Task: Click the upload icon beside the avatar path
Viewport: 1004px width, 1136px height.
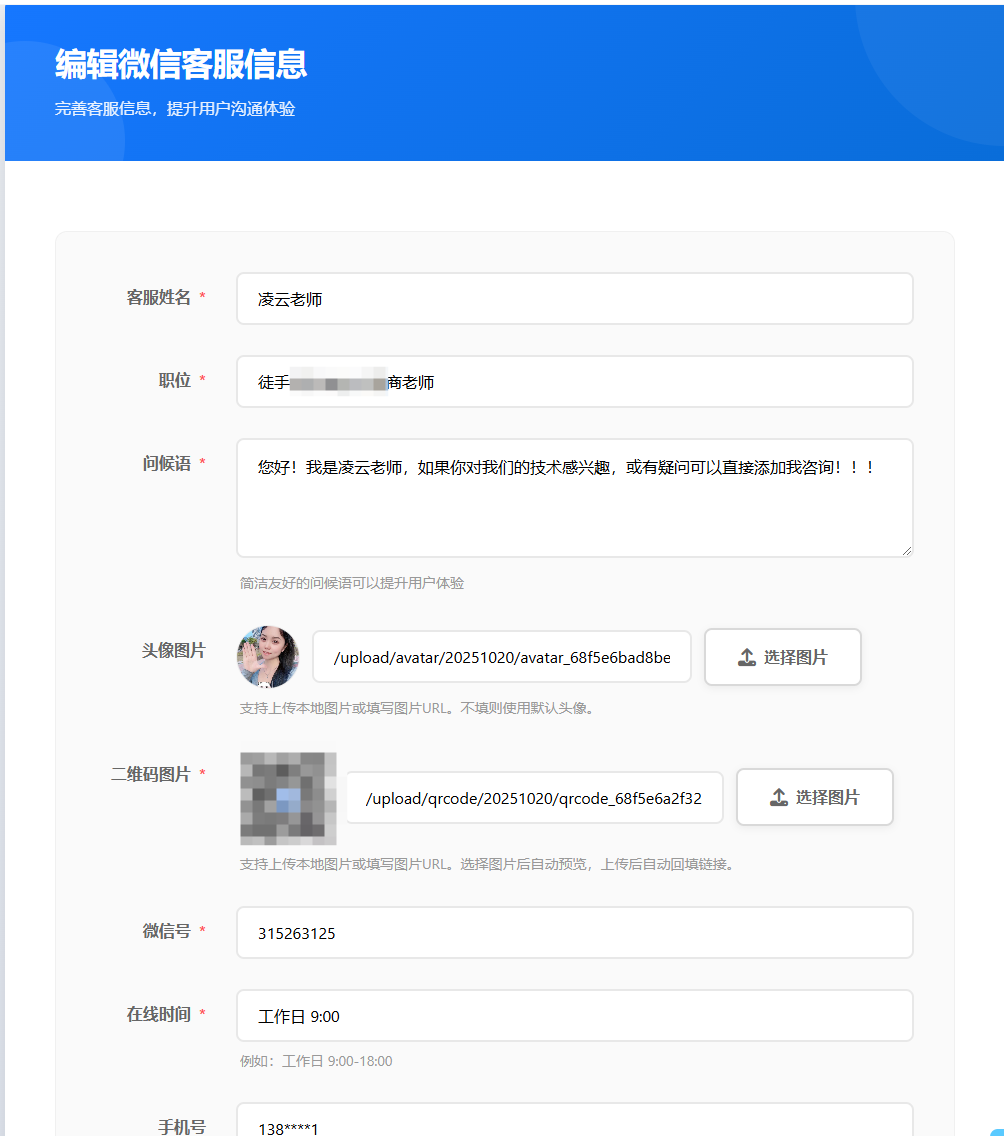Action: coord(747,657)
